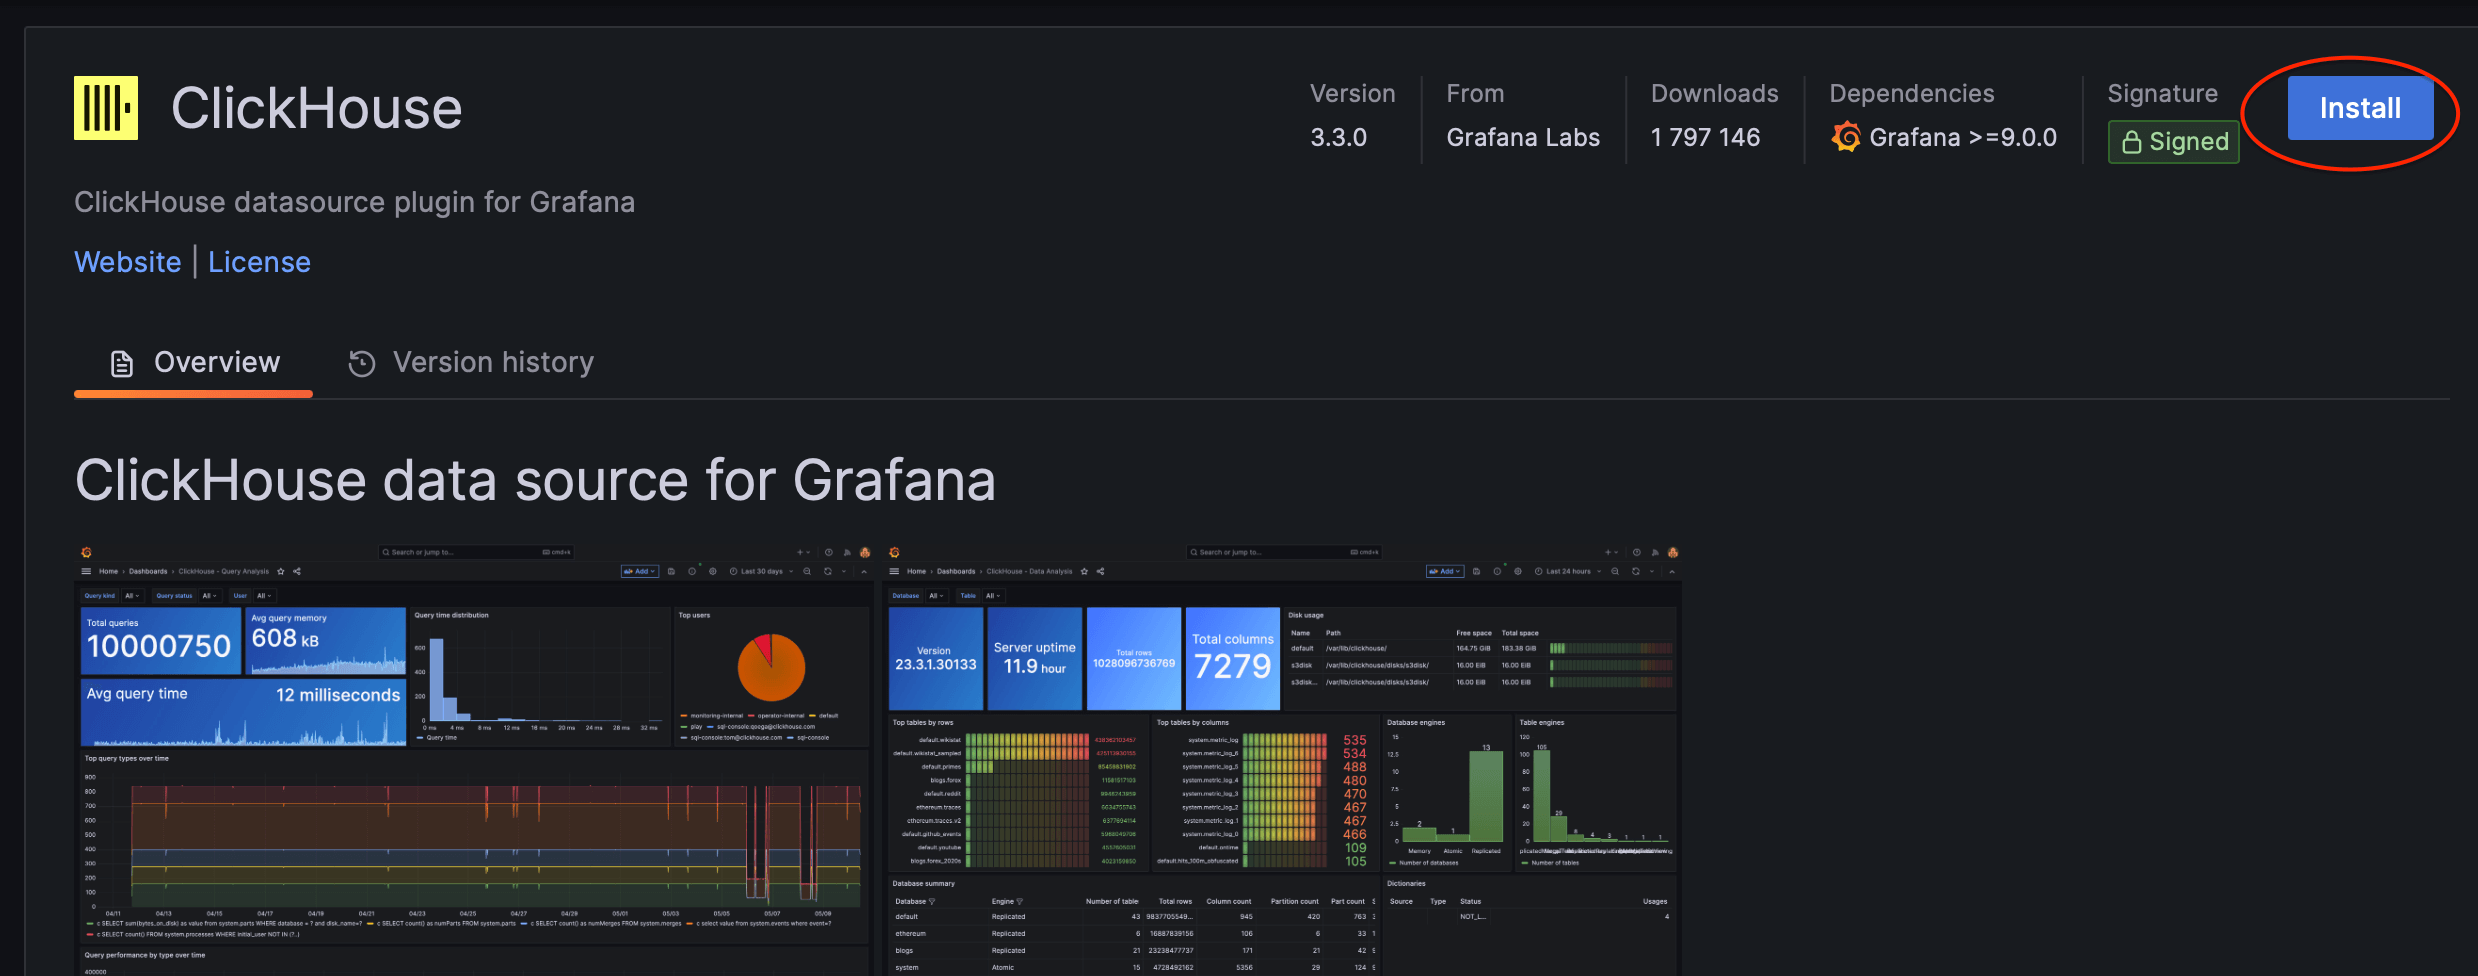The width and height of the screenshot is (2478, 976).
Task: Click the yellow ClickHouse logo icon
Action: click(106, 108)
